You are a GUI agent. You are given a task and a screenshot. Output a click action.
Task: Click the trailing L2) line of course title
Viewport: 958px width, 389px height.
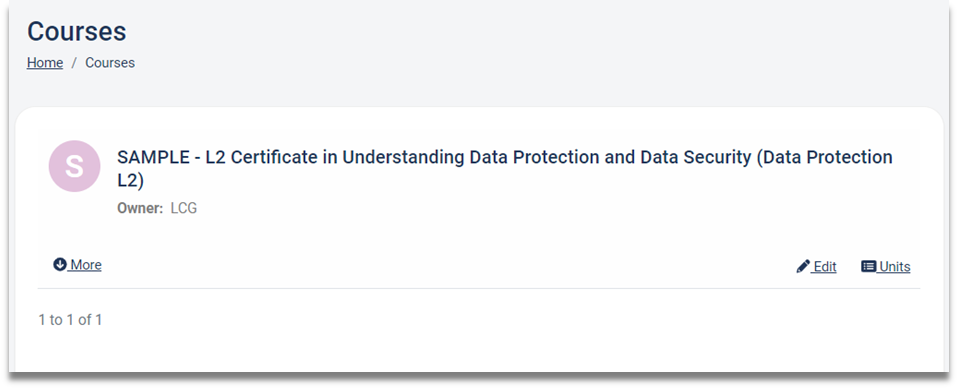coord(130,181)
